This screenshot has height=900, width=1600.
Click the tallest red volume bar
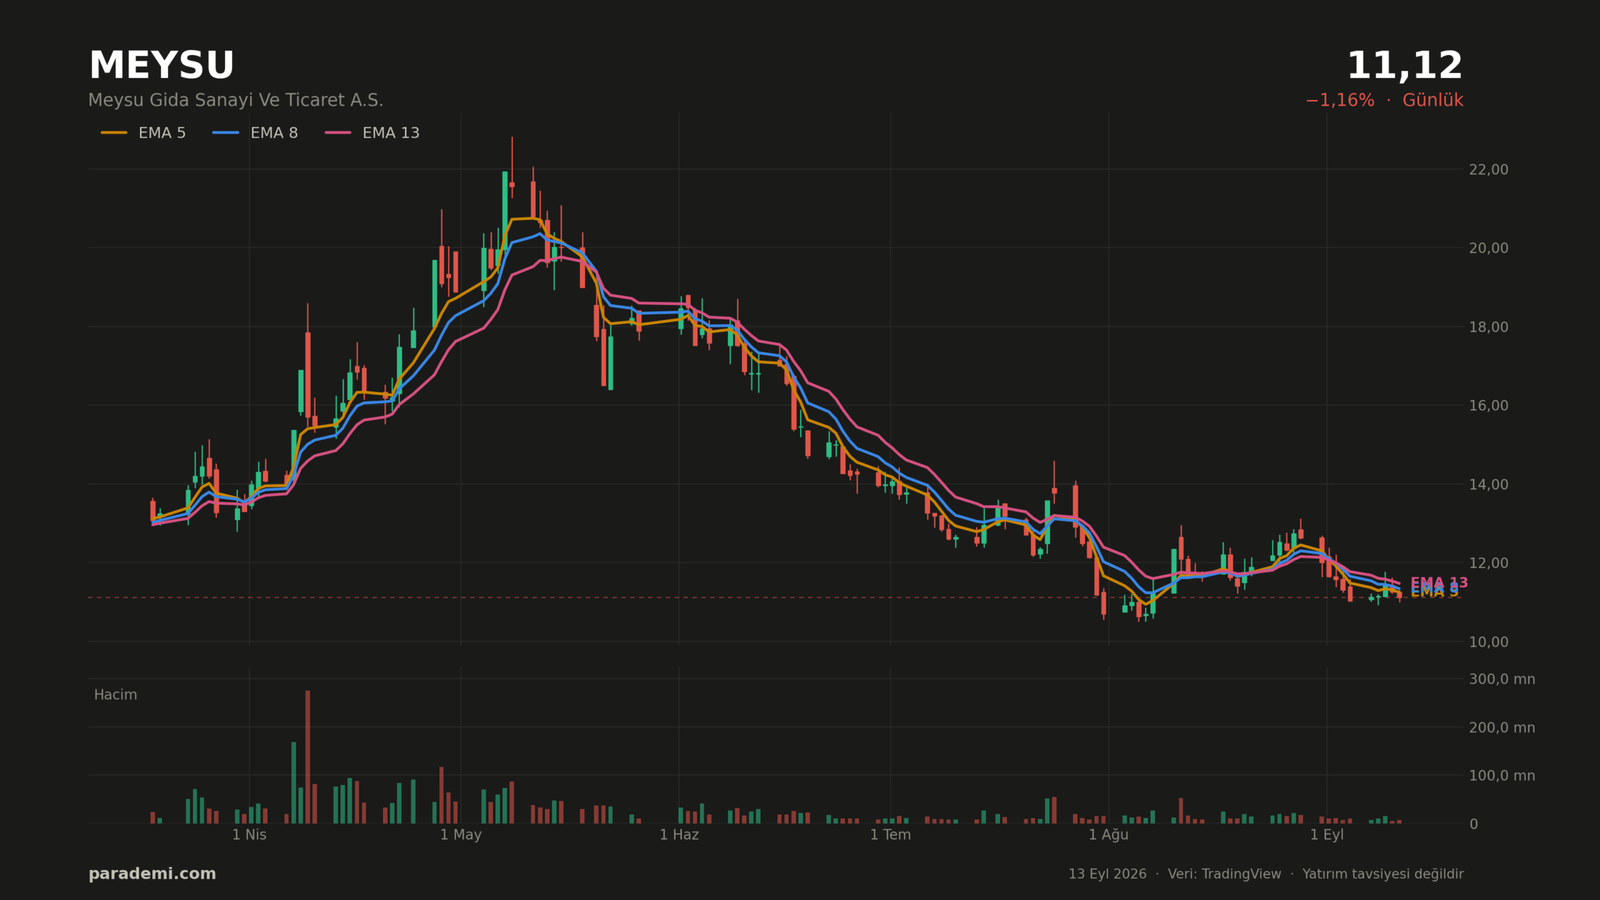(308, 757)
